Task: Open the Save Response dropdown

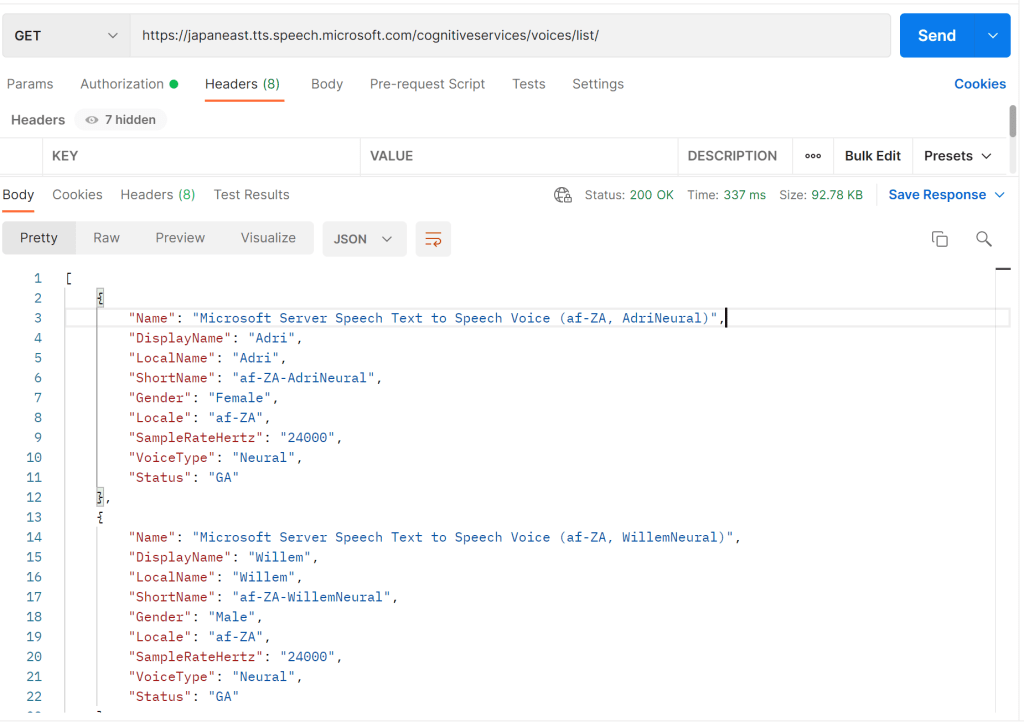Action: pos(946,195)
